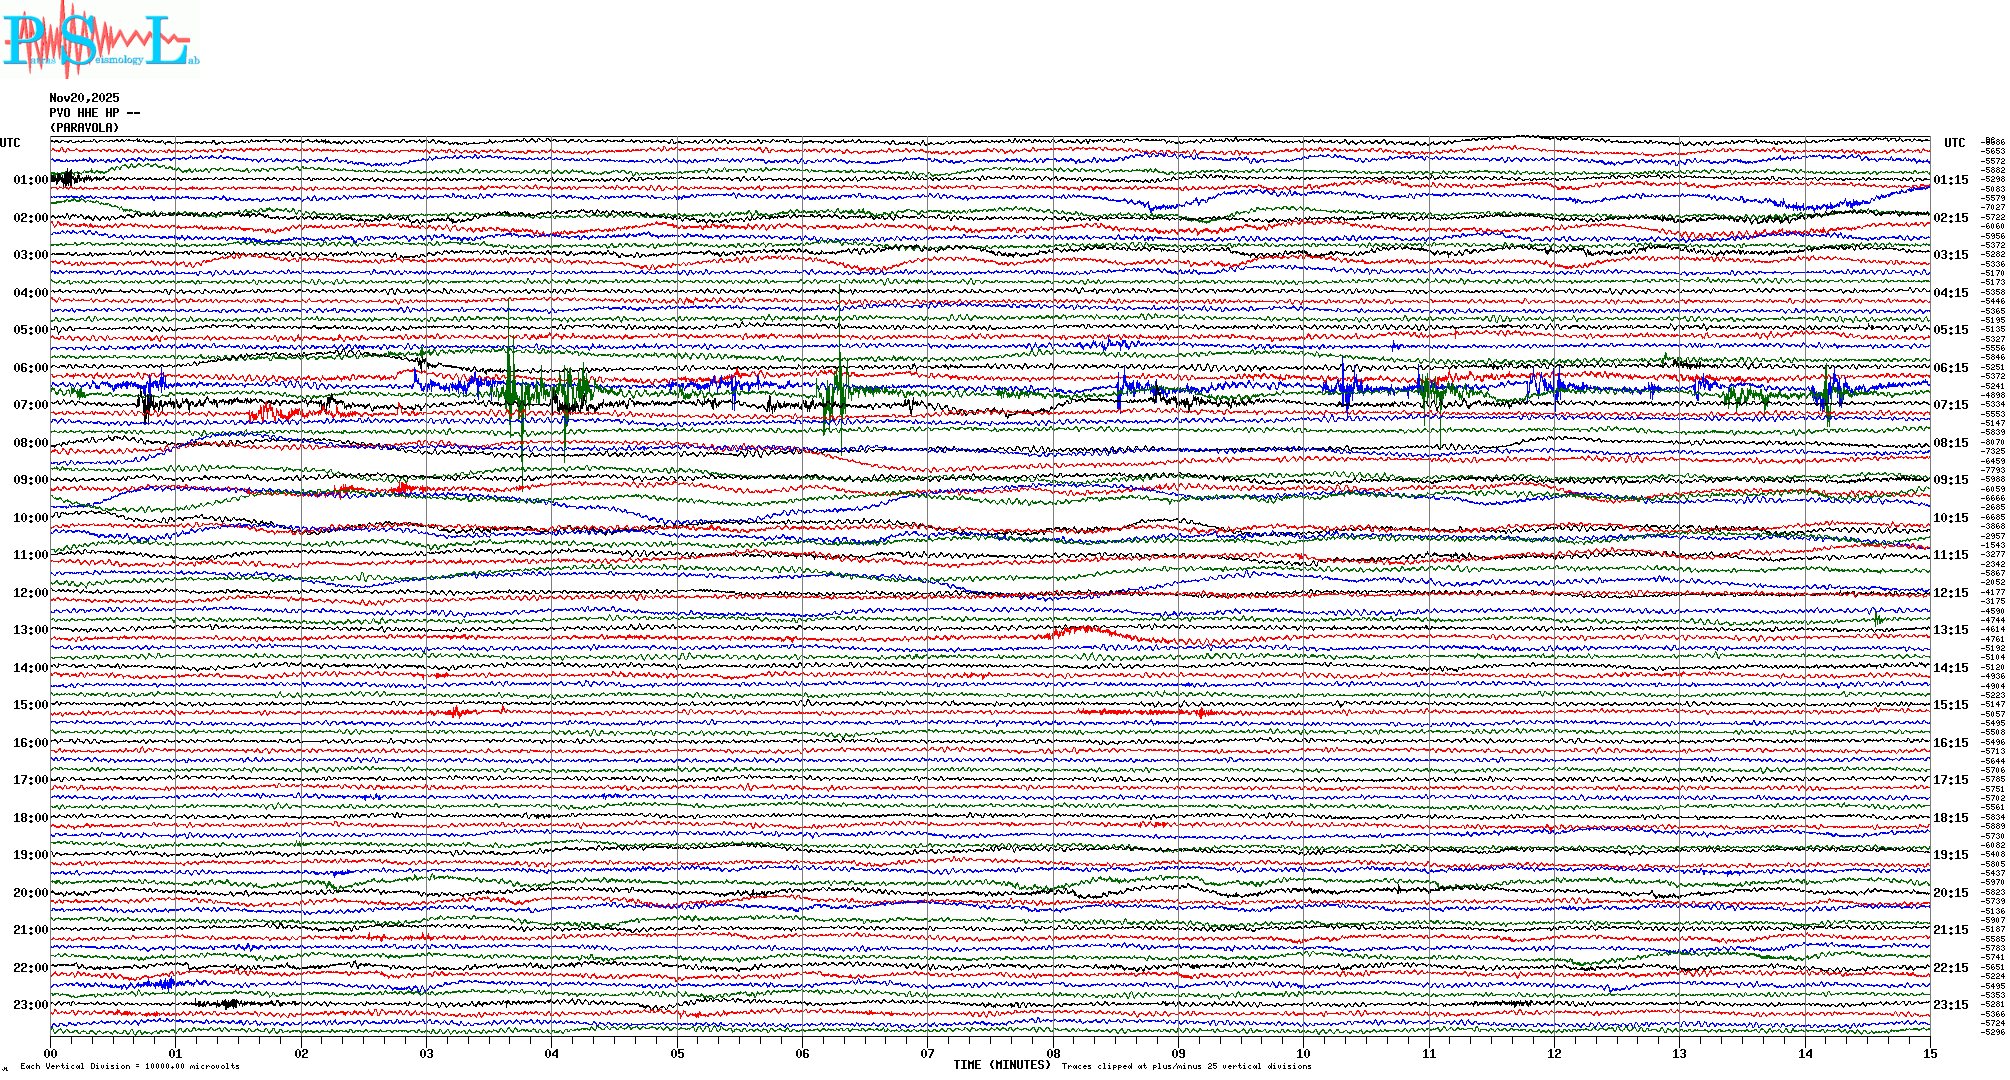
Task: Click the (PARAVOLA) station name
Action: [84, 128]
